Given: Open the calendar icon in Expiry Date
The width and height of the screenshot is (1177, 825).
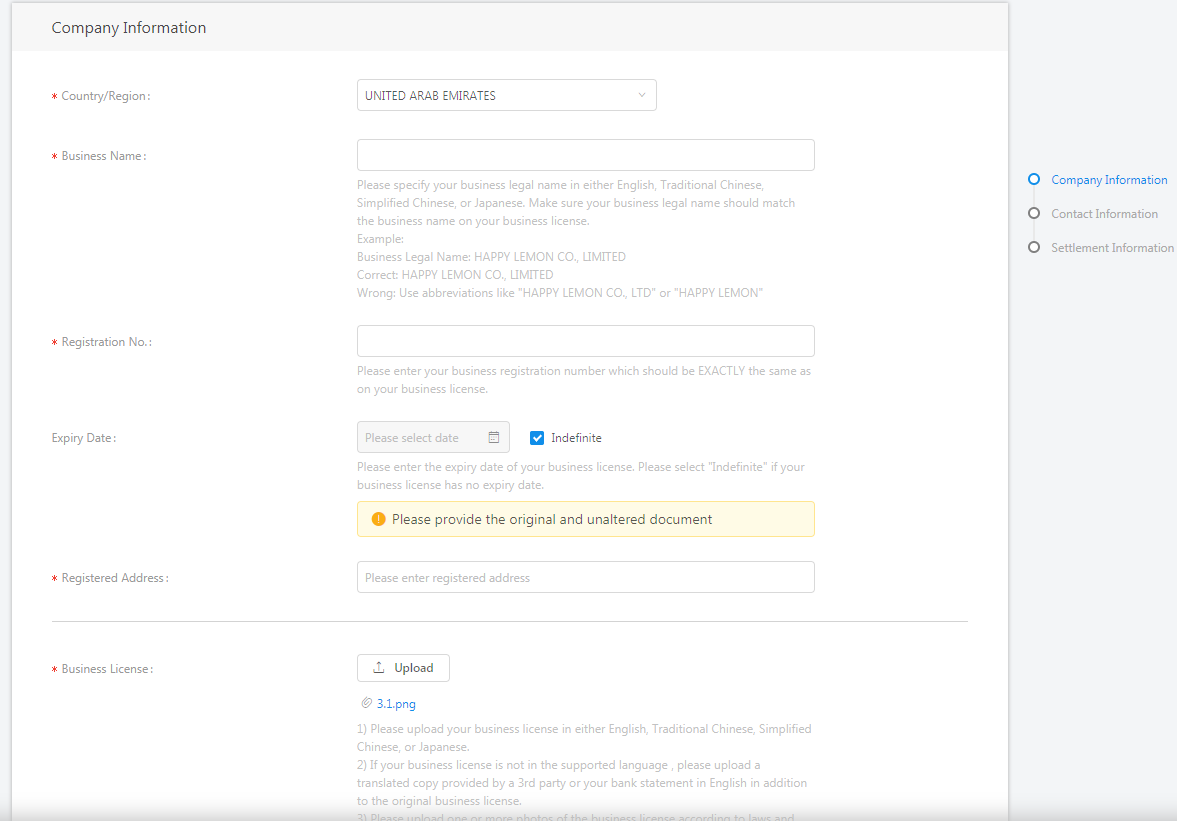Looking at the screenshot, I should 494,438.
